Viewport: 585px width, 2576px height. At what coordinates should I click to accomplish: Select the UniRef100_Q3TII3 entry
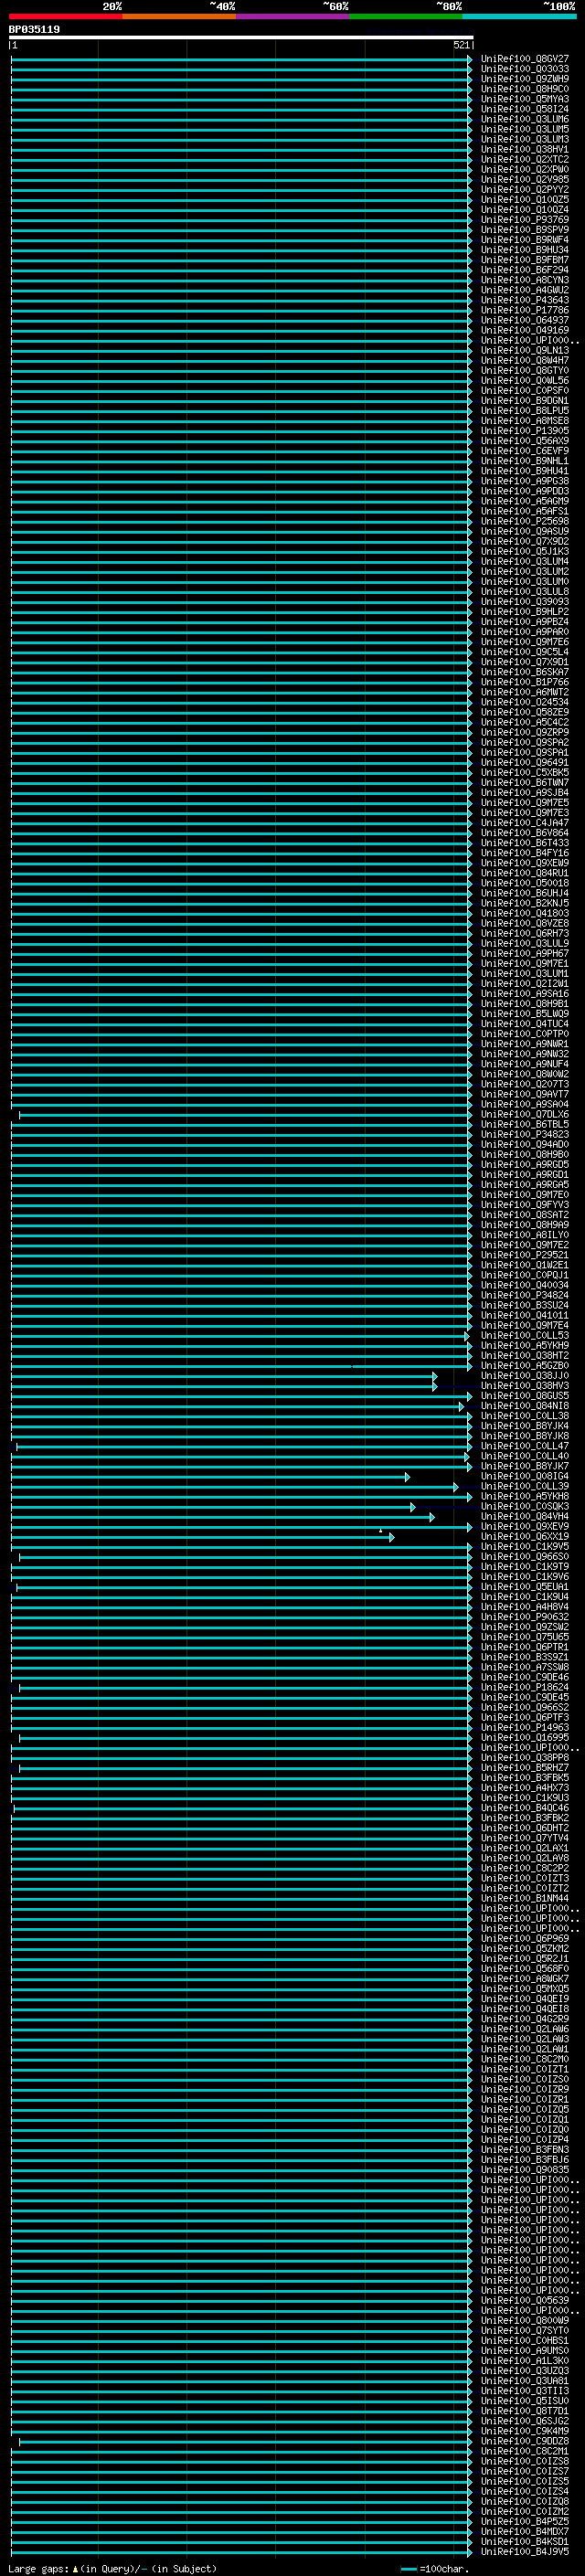tap(524, 2391)
